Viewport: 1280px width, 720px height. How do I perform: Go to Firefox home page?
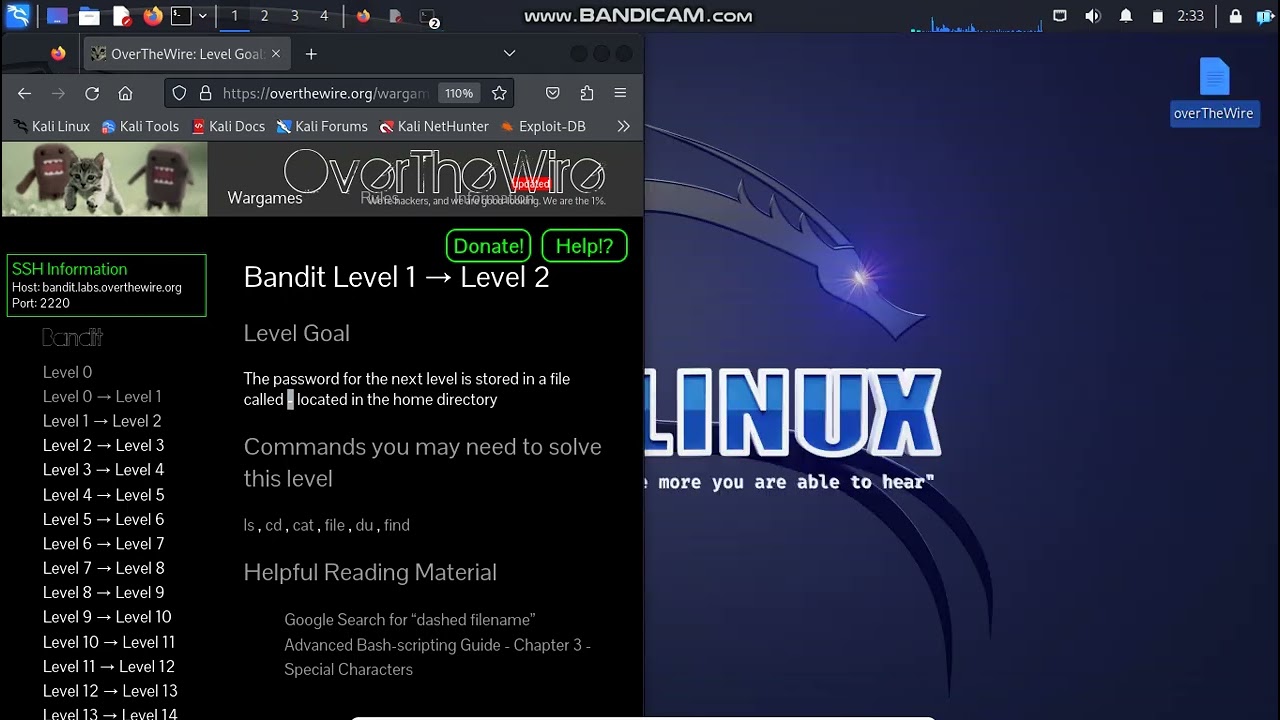click(125, 93)
